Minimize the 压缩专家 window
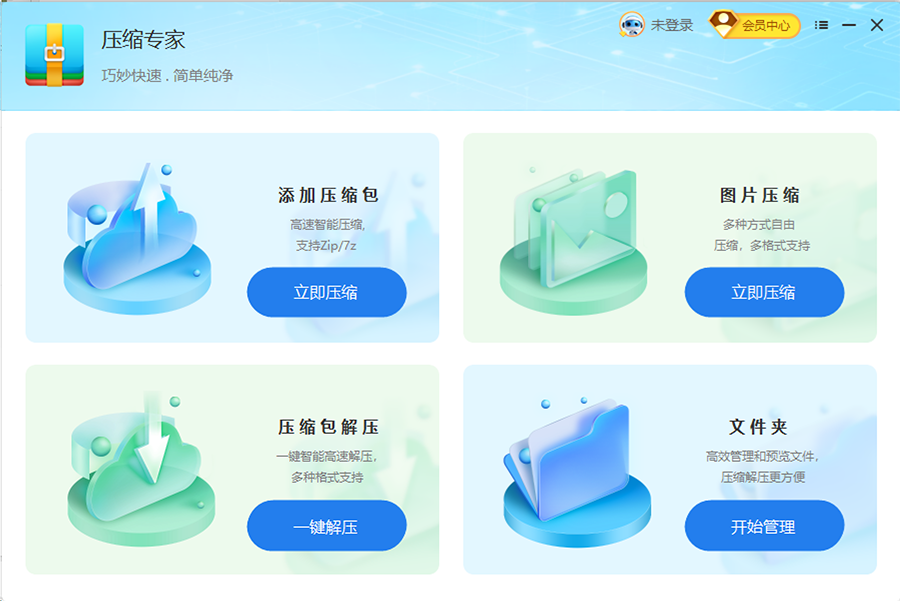The image size is (900, 601). 849,25
